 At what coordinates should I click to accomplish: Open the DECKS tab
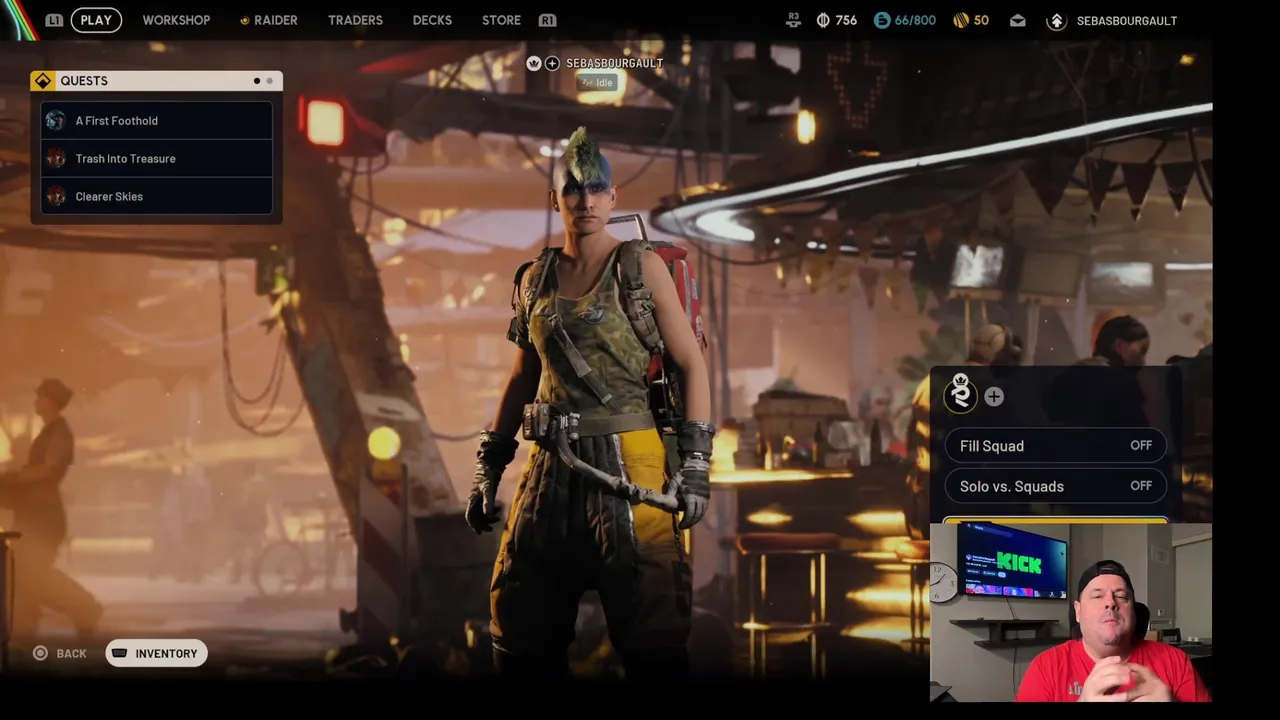(x=432, y=20)
